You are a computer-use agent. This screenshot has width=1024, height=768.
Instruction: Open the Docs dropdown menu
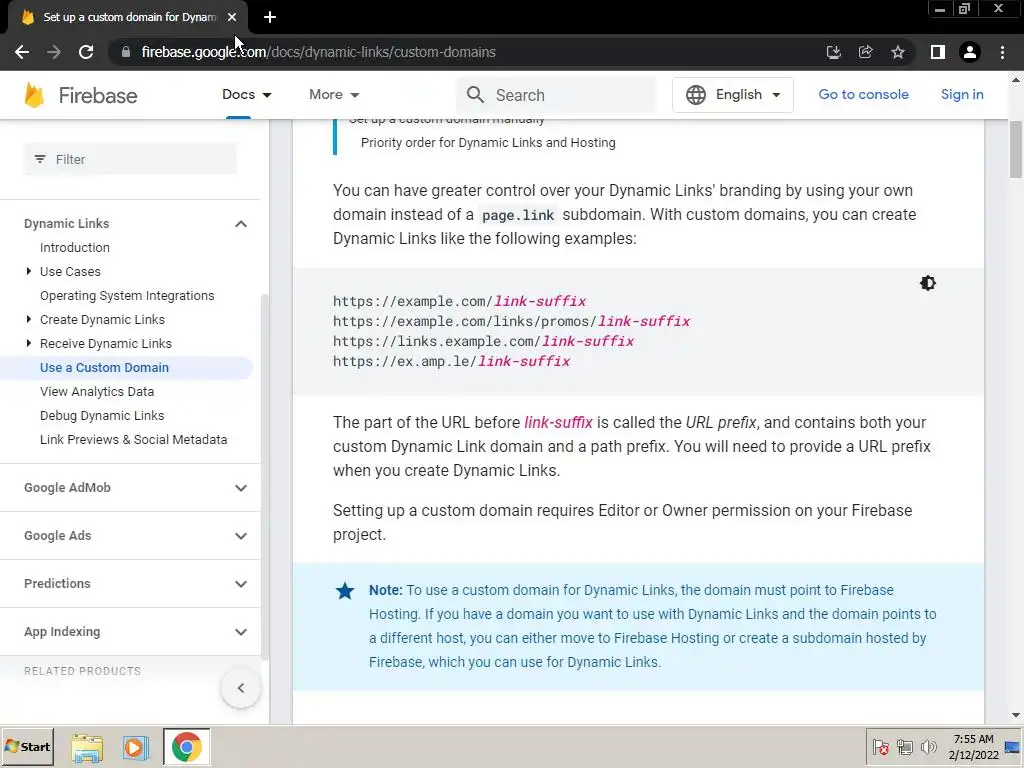(x=246, y=95)
